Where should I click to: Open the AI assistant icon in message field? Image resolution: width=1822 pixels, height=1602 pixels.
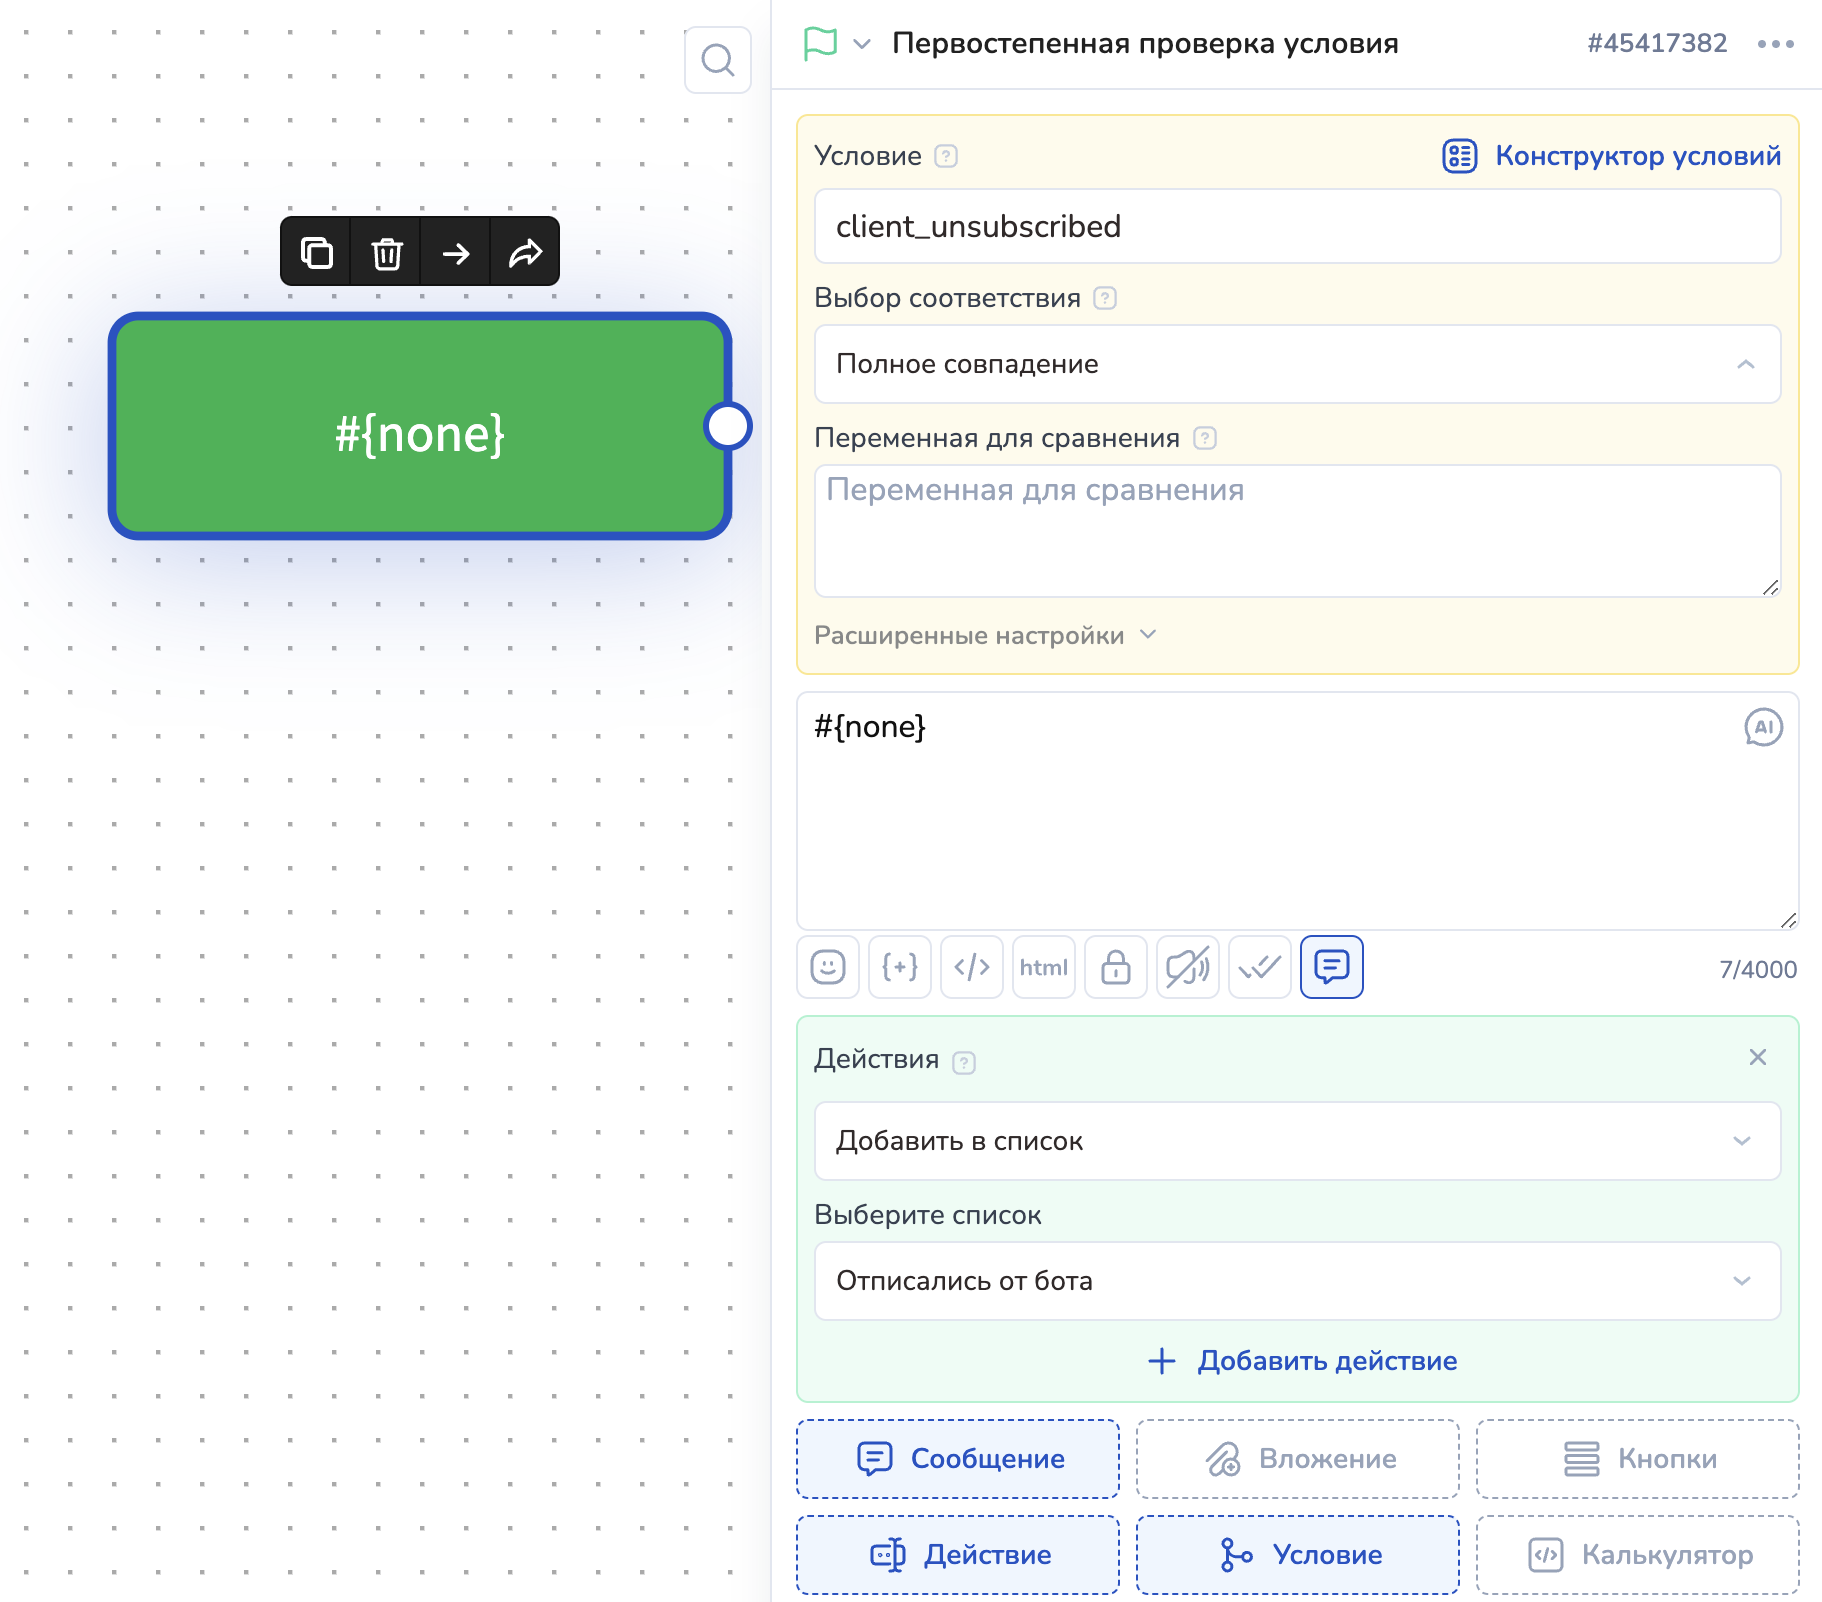click(1763, 727)
